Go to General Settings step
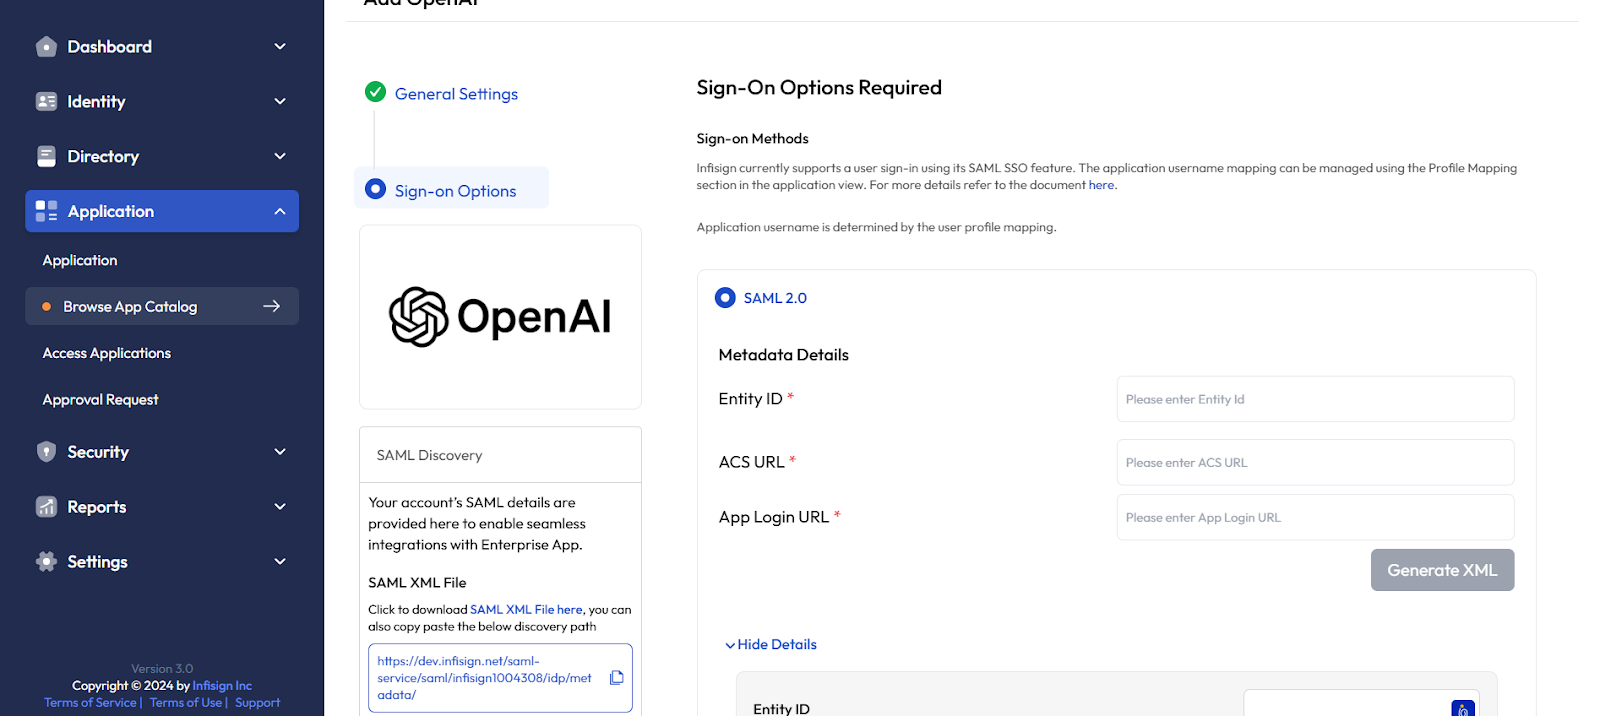Viewport: 1600px width, 716px height. click(x=456, y=94)
